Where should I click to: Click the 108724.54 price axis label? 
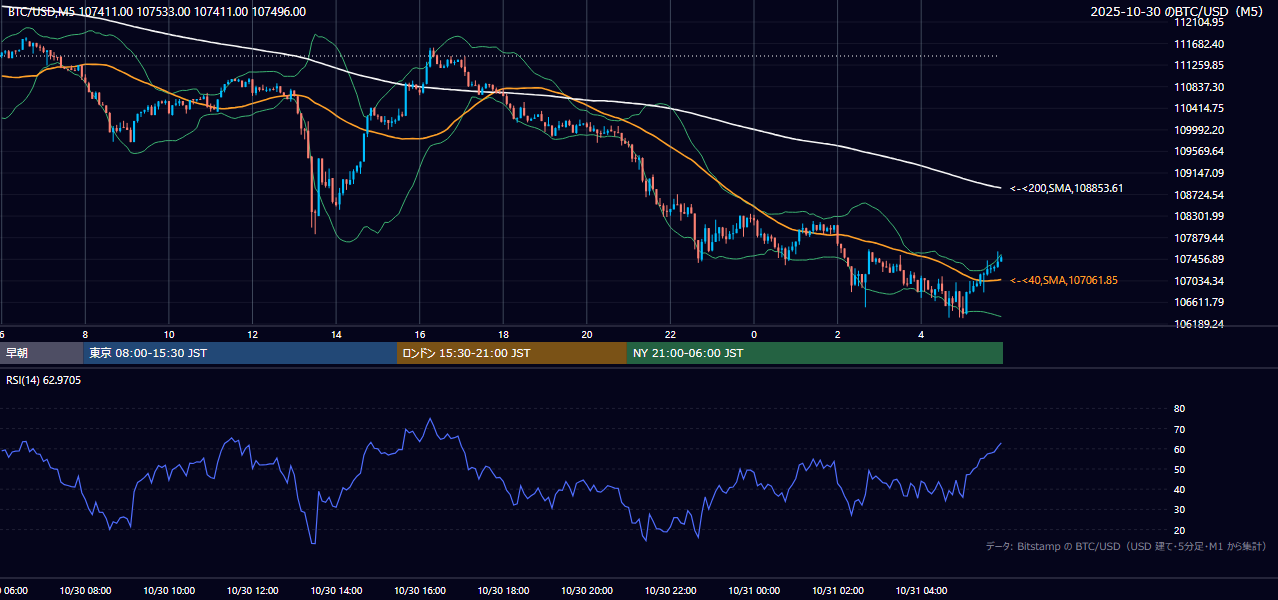(x=1198, y=195)
